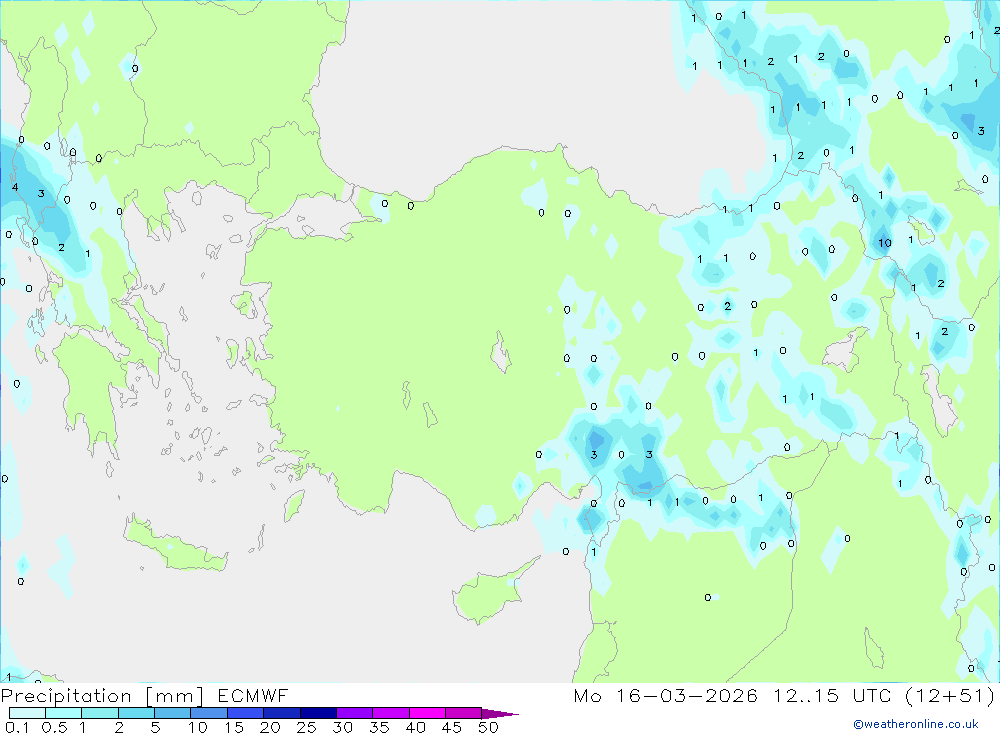Click the 'ECMWF' model label

click(253, 695)
